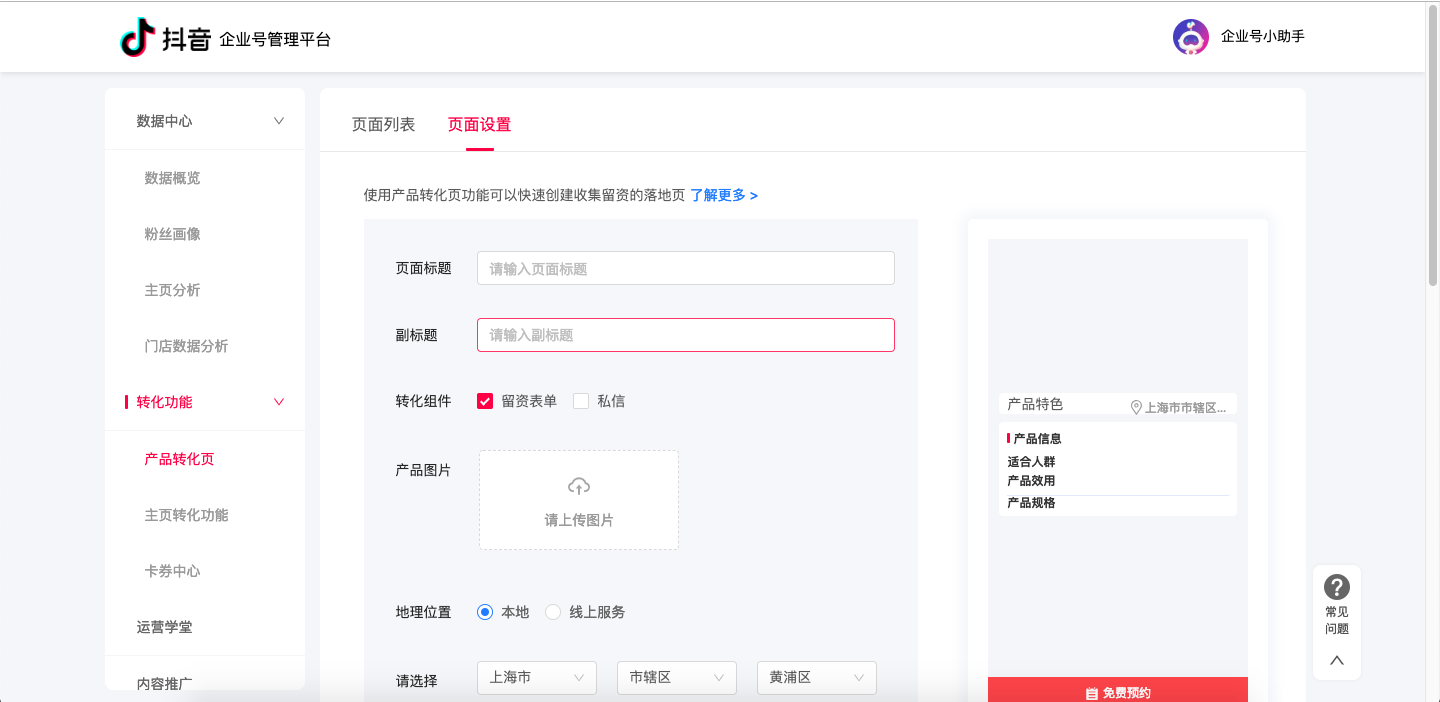1440x702 pixels.
Task: Uncheck the 留资表单 checkbox
Action: [x=485, y=400]
